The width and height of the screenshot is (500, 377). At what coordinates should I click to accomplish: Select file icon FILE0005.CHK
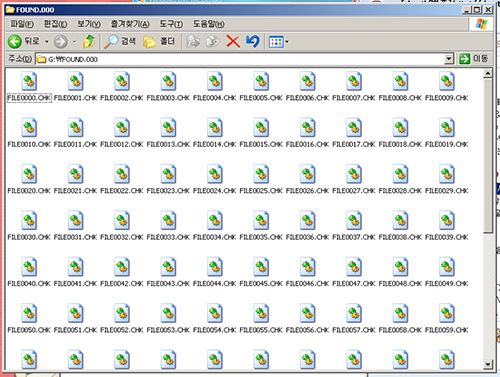pos(261,81)
